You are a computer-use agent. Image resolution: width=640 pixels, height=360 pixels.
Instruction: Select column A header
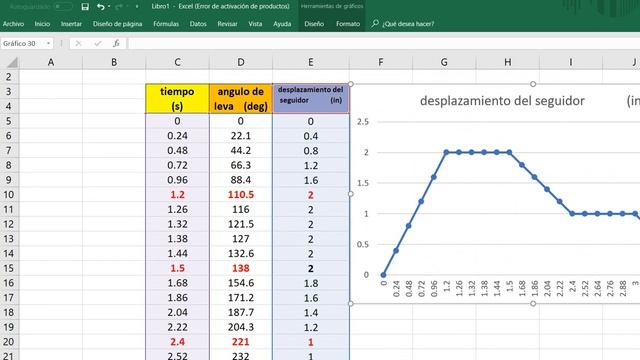(51, 62)
